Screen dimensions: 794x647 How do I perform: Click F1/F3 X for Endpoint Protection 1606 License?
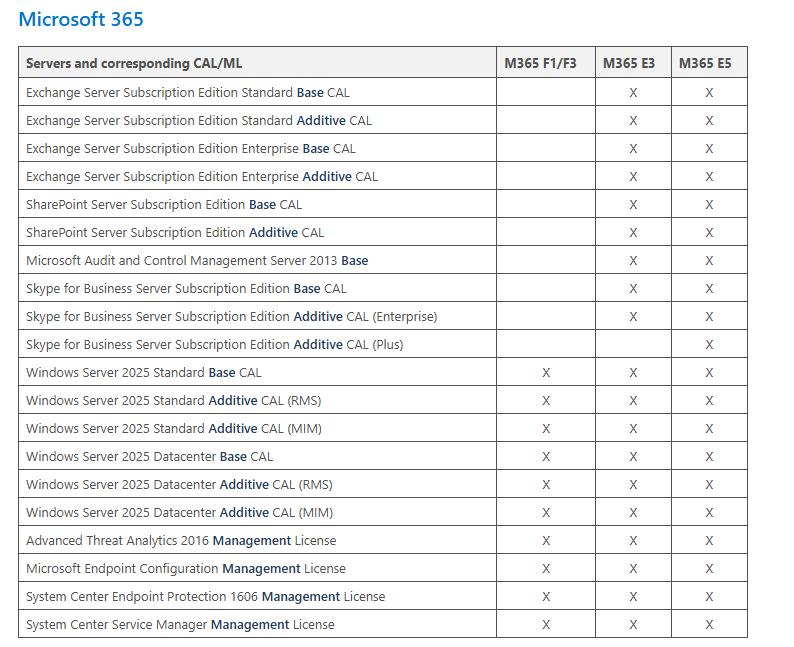tap(546, 597)
